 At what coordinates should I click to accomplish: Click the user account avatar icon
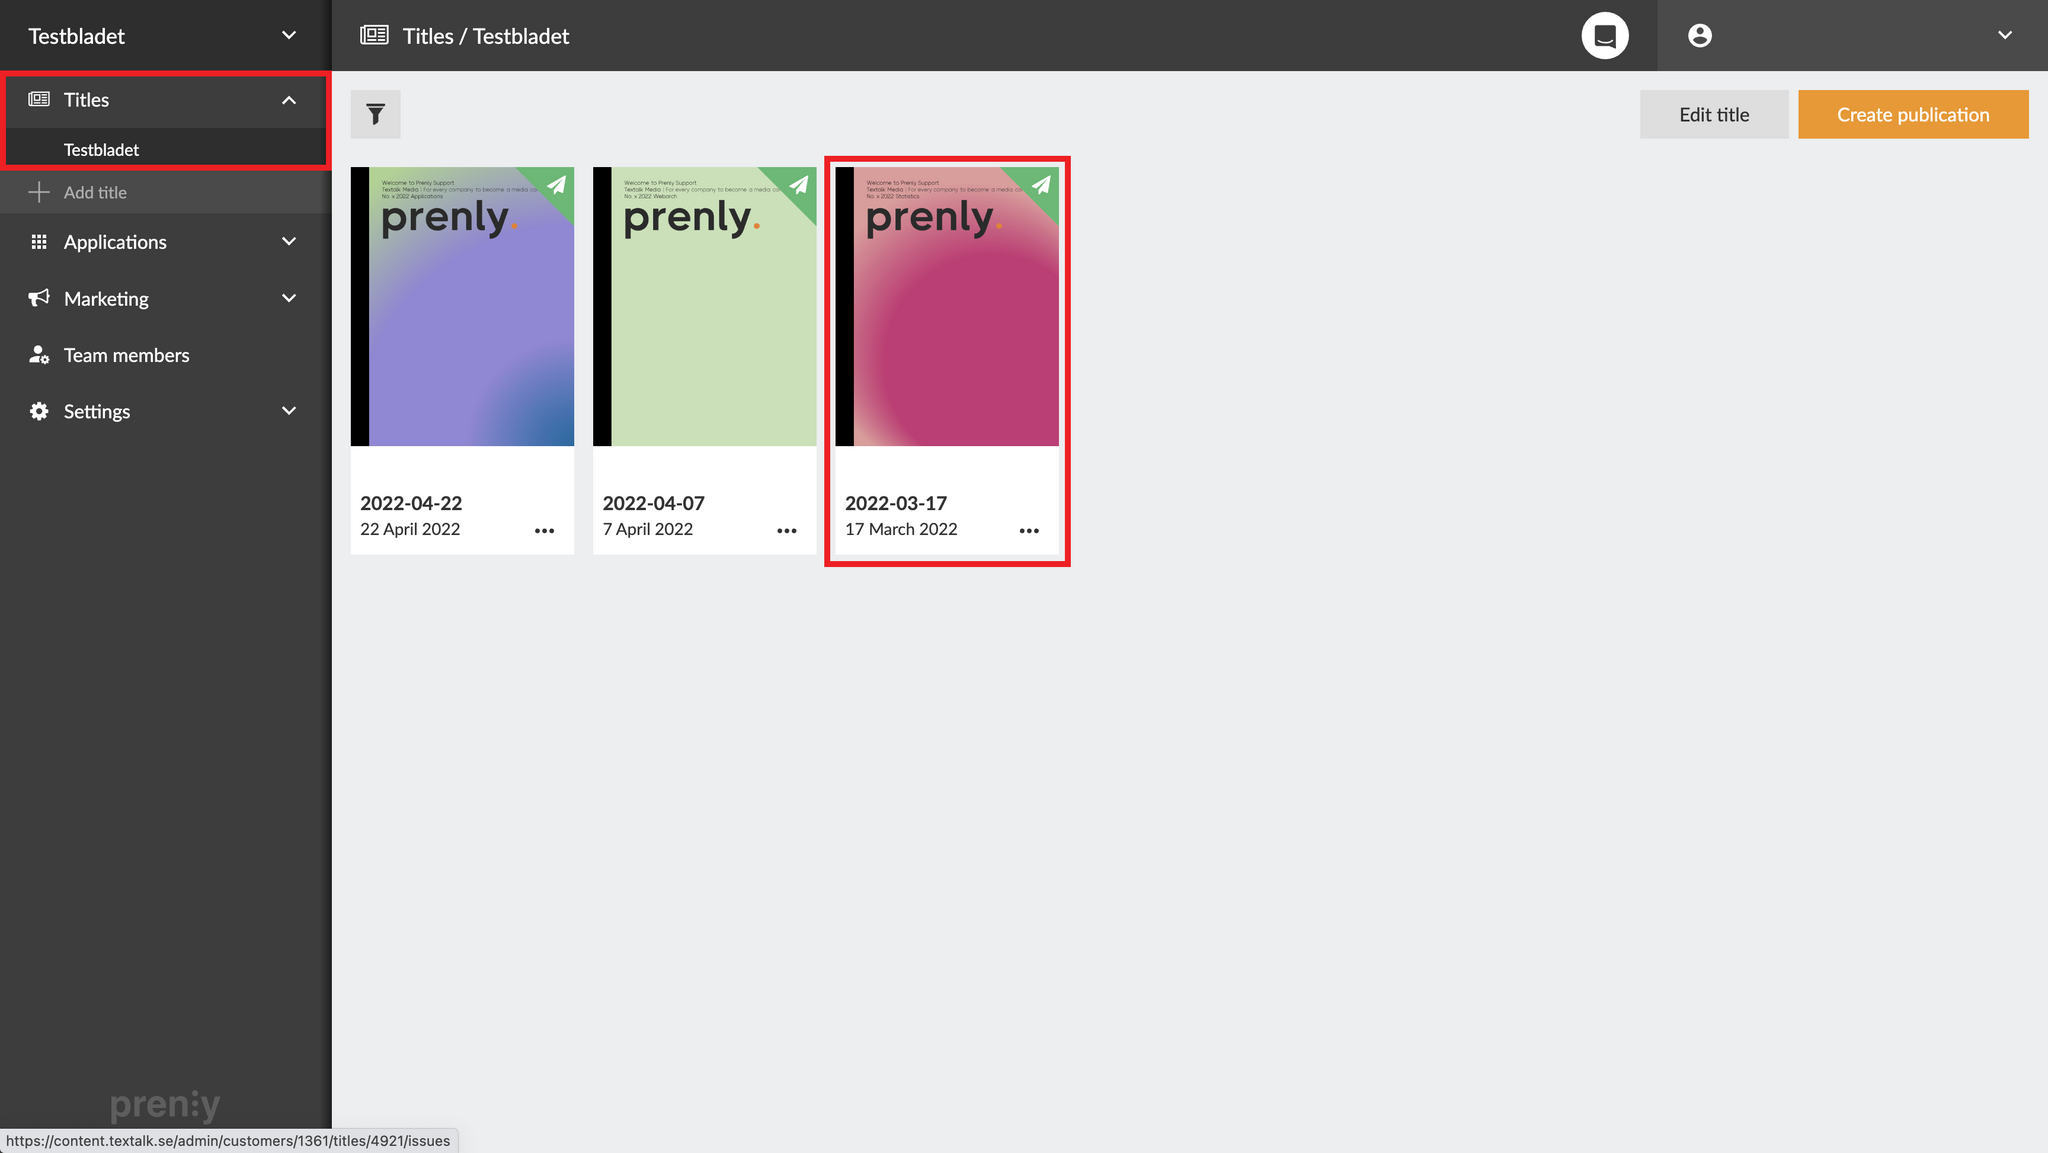[x=1699, y=36]
